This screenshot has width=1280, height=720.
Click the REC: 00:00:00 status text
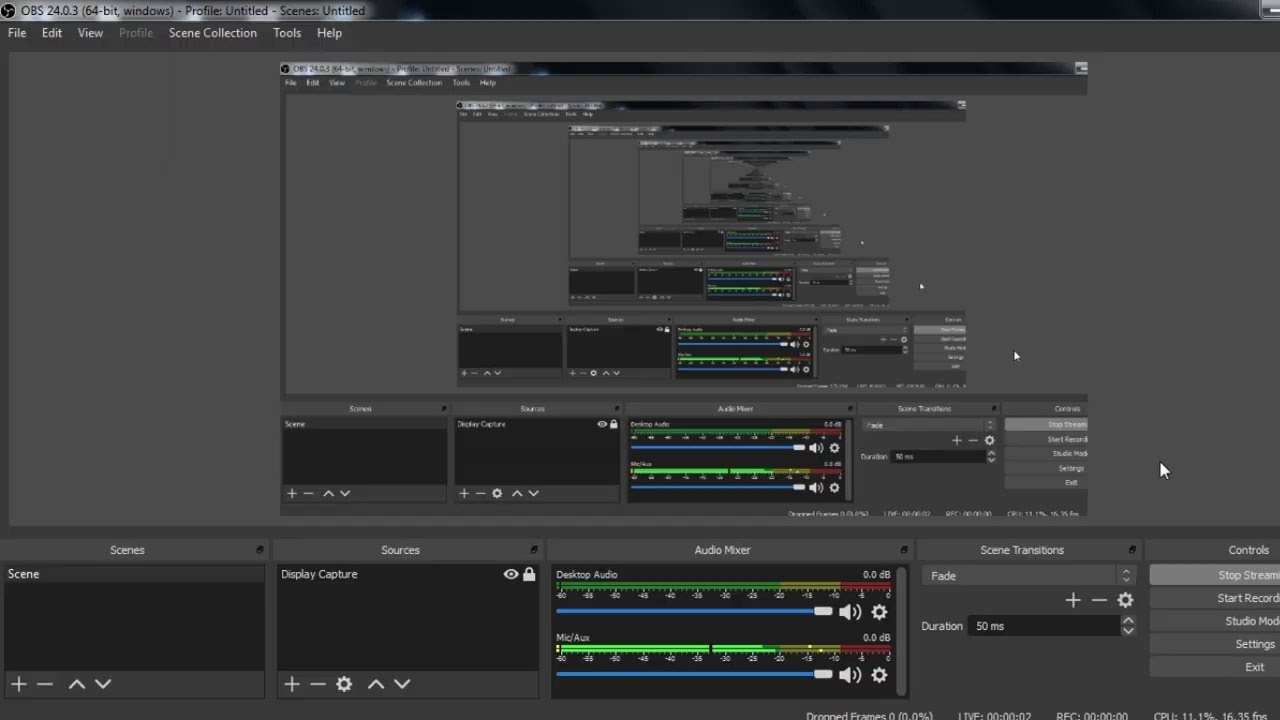pos(1092,716)
